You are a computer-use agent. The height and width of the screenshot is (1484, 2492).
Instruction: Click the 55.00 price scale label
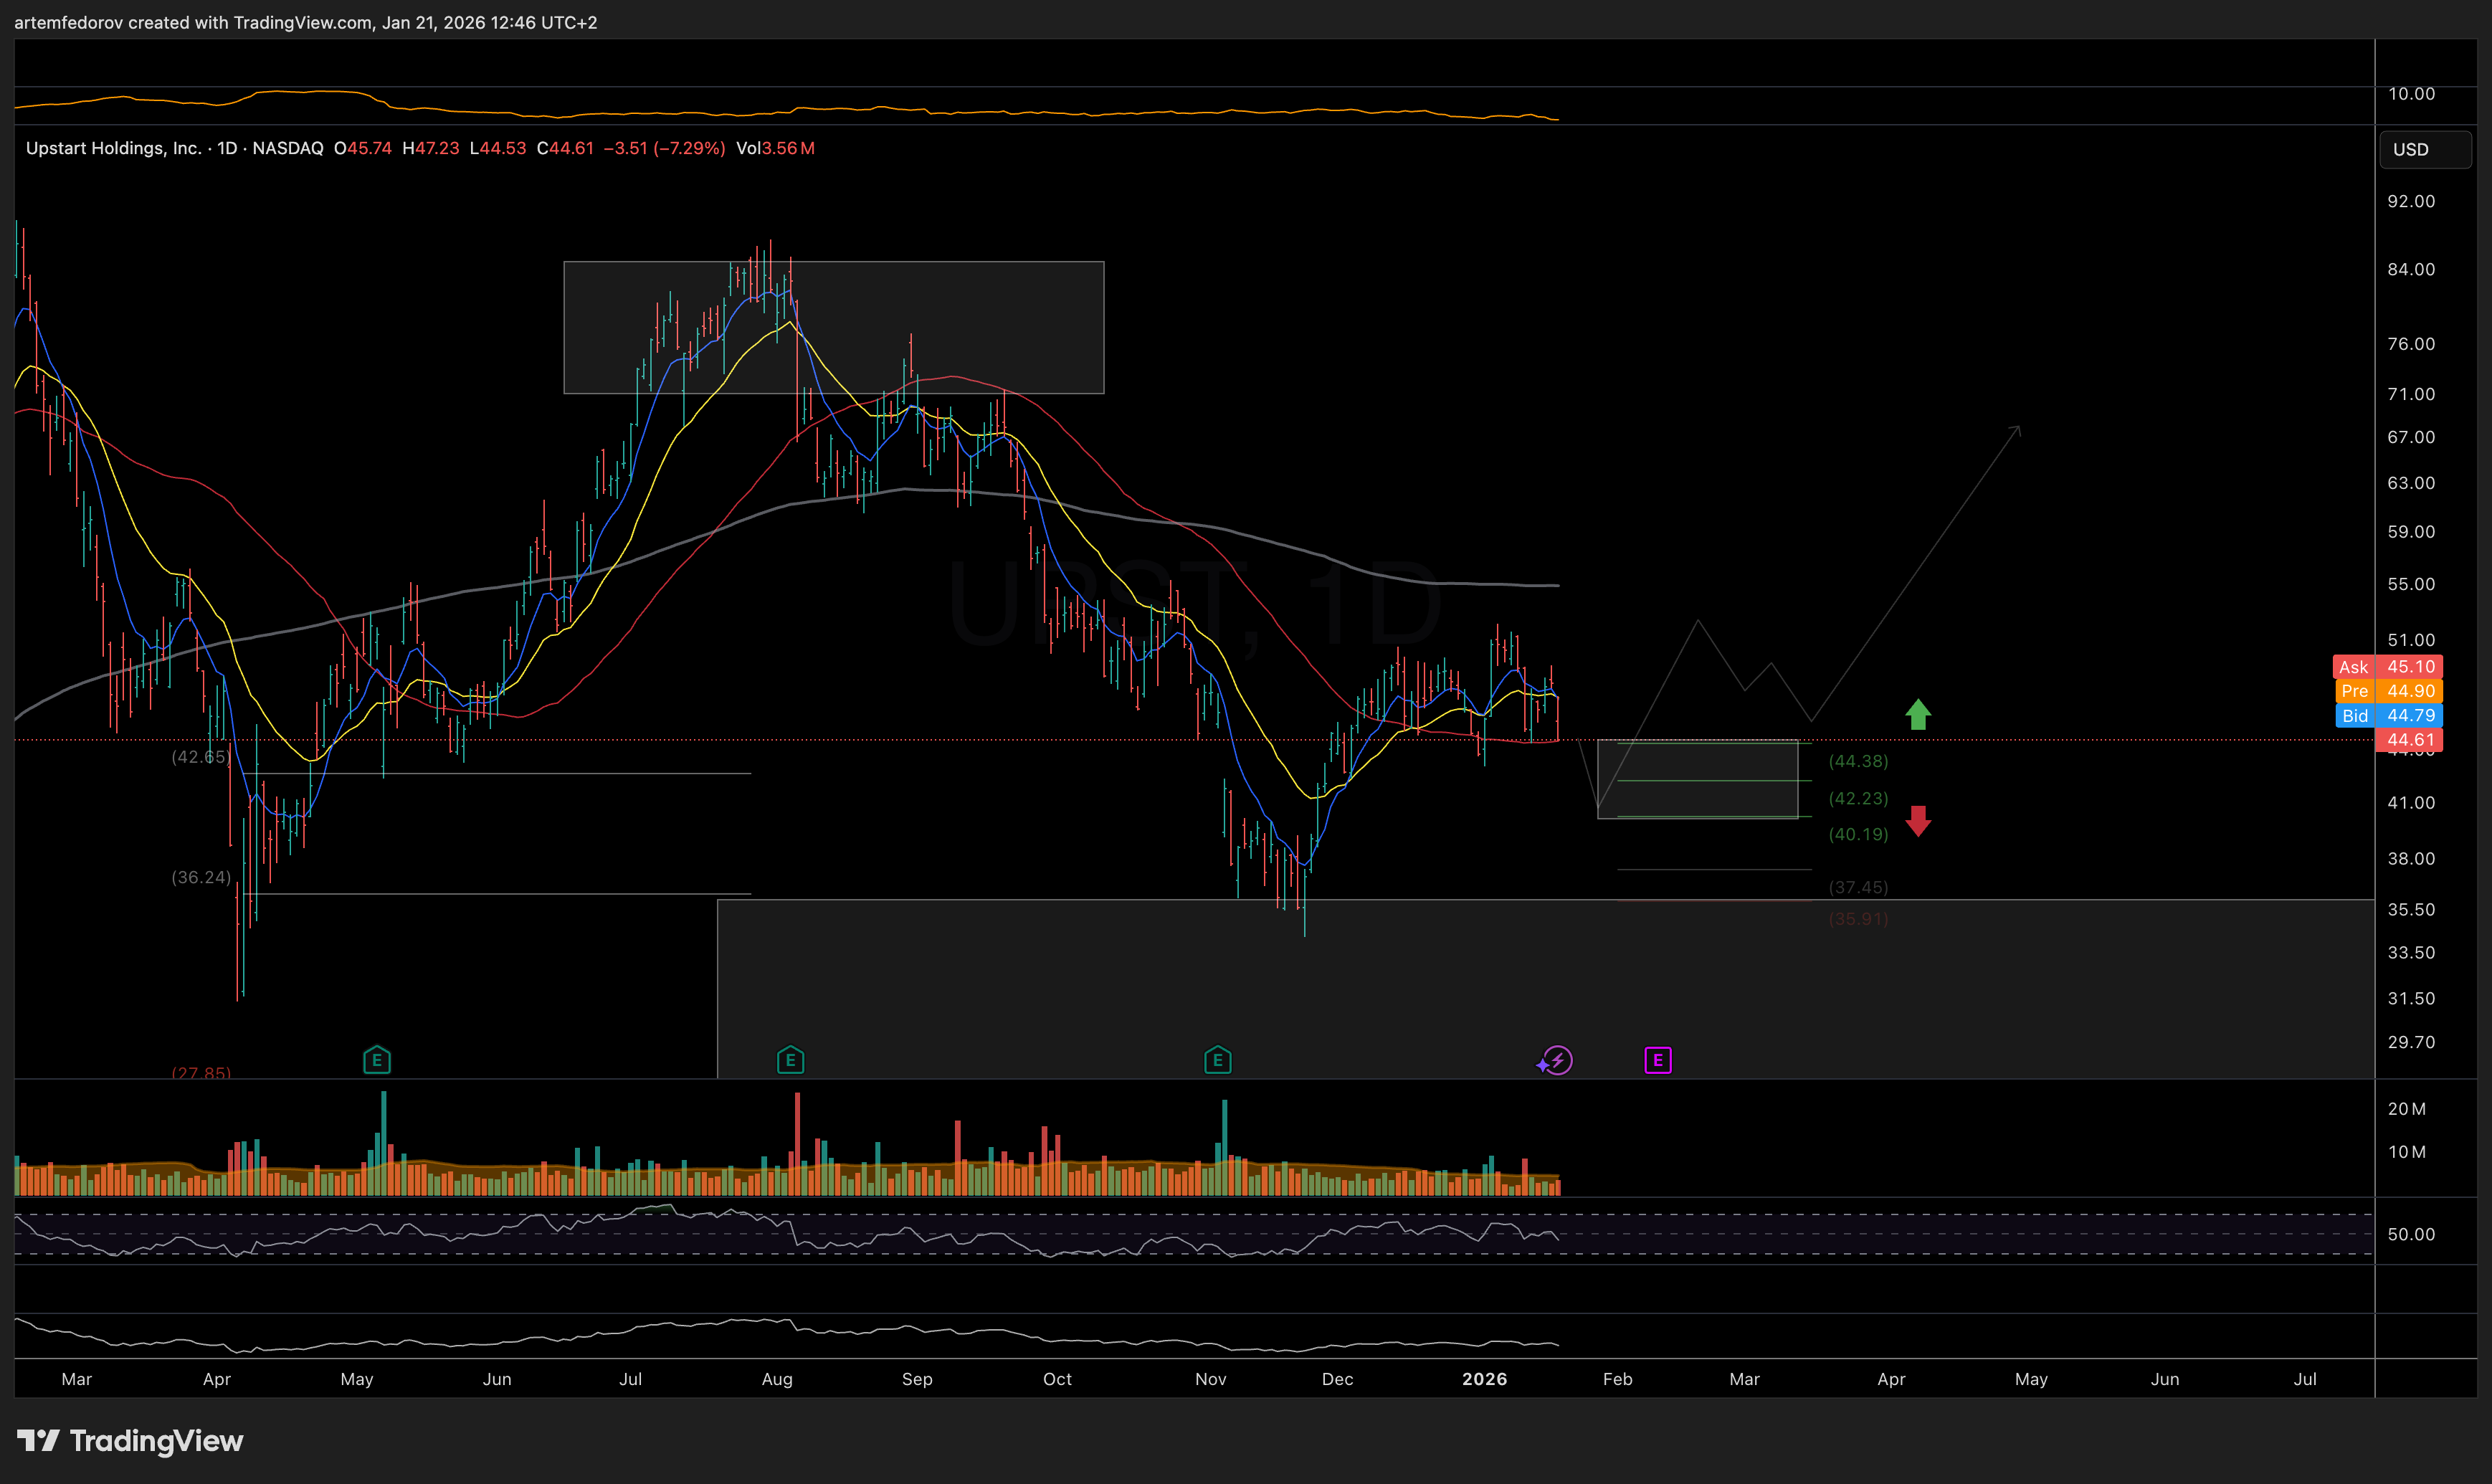2411,584
